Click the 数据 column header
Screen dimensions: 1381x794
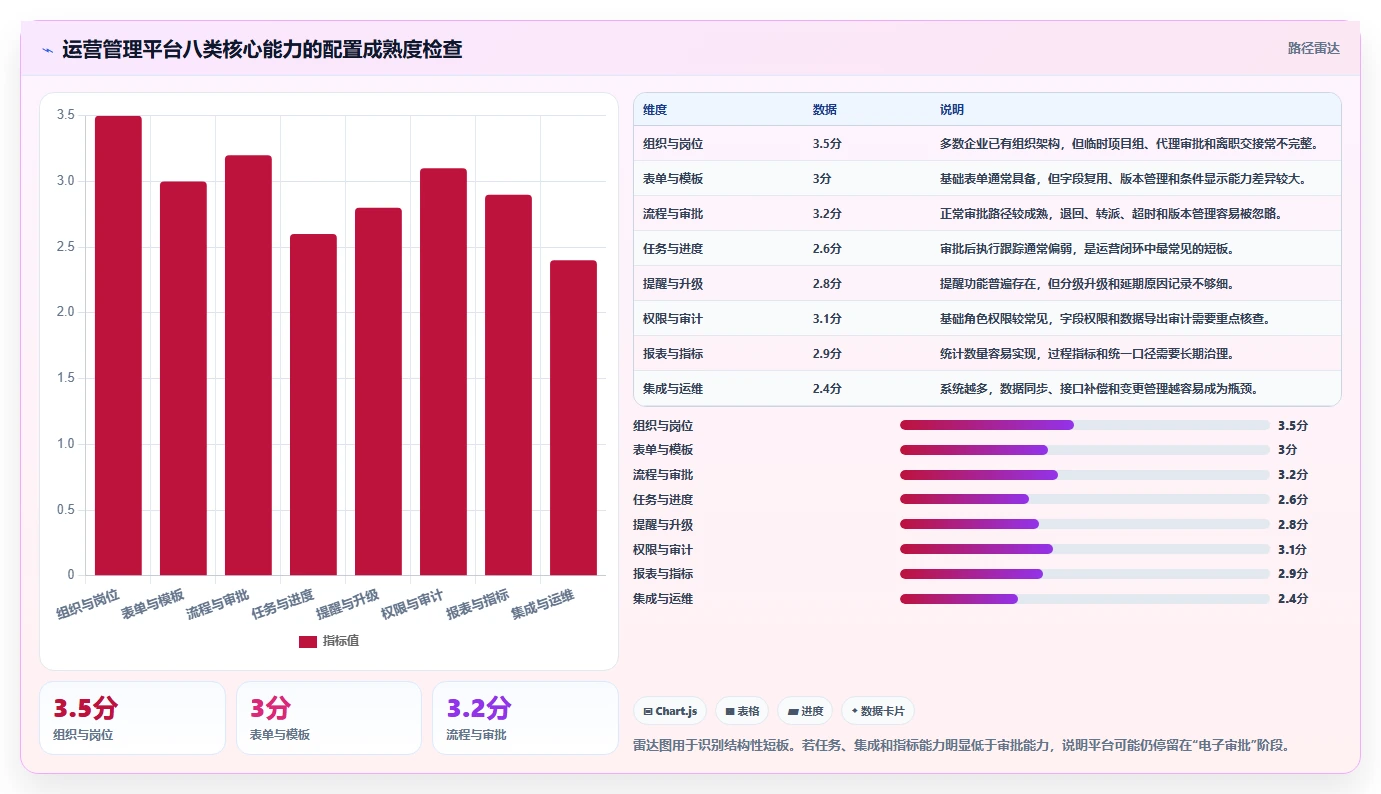825,109
